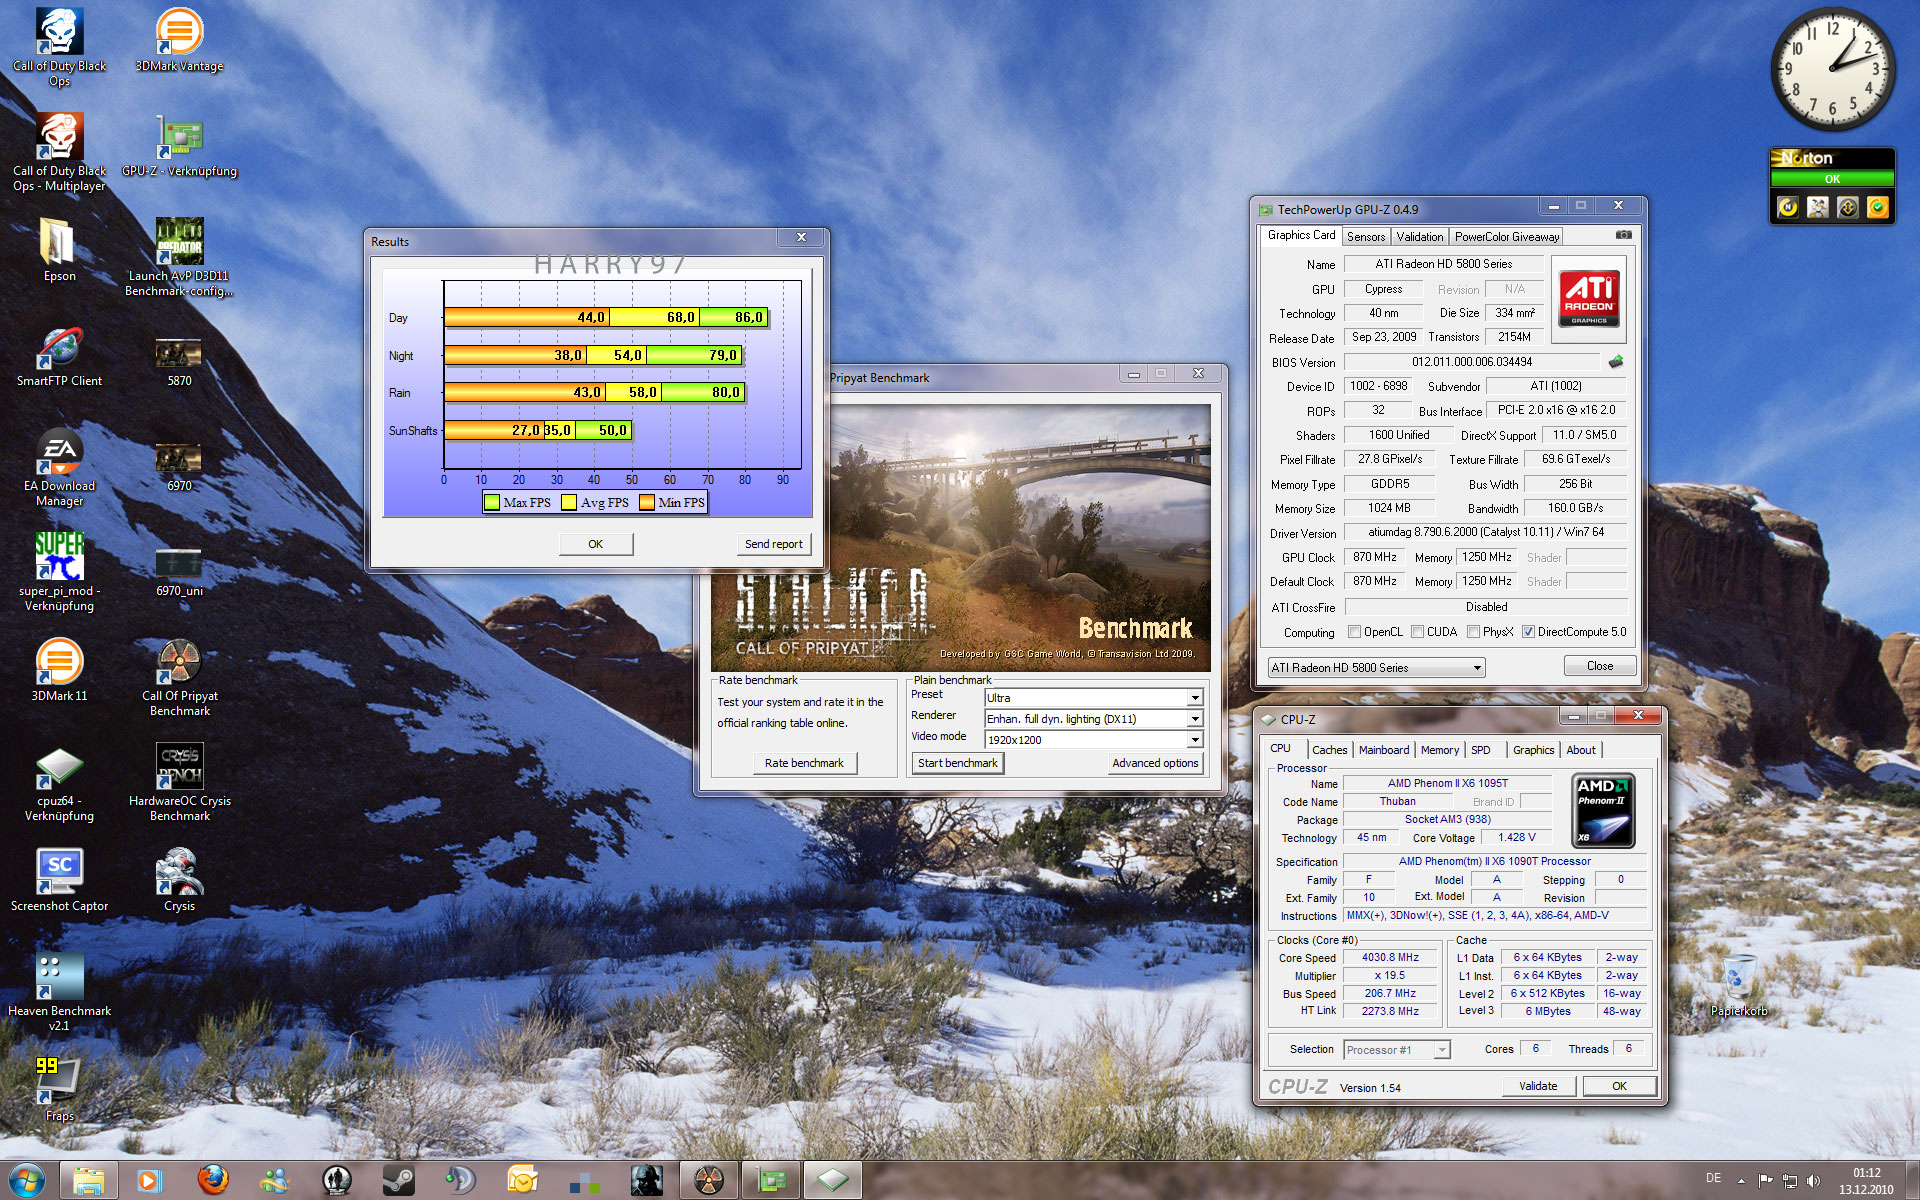Click the Windows Start orb
This screenshot has width=1920, height=1200.
(26, 1180)
